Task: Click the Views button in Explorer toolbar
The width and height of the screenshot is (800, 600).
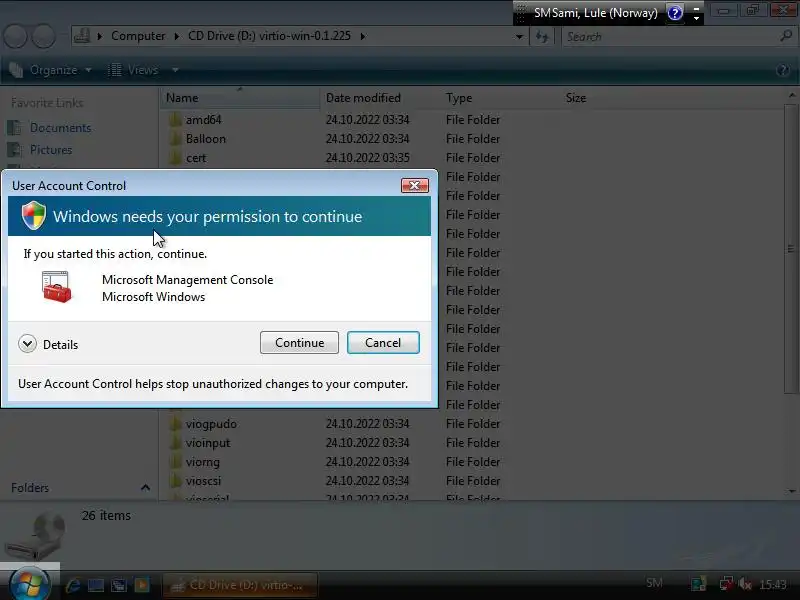Action: pos(134,70)
